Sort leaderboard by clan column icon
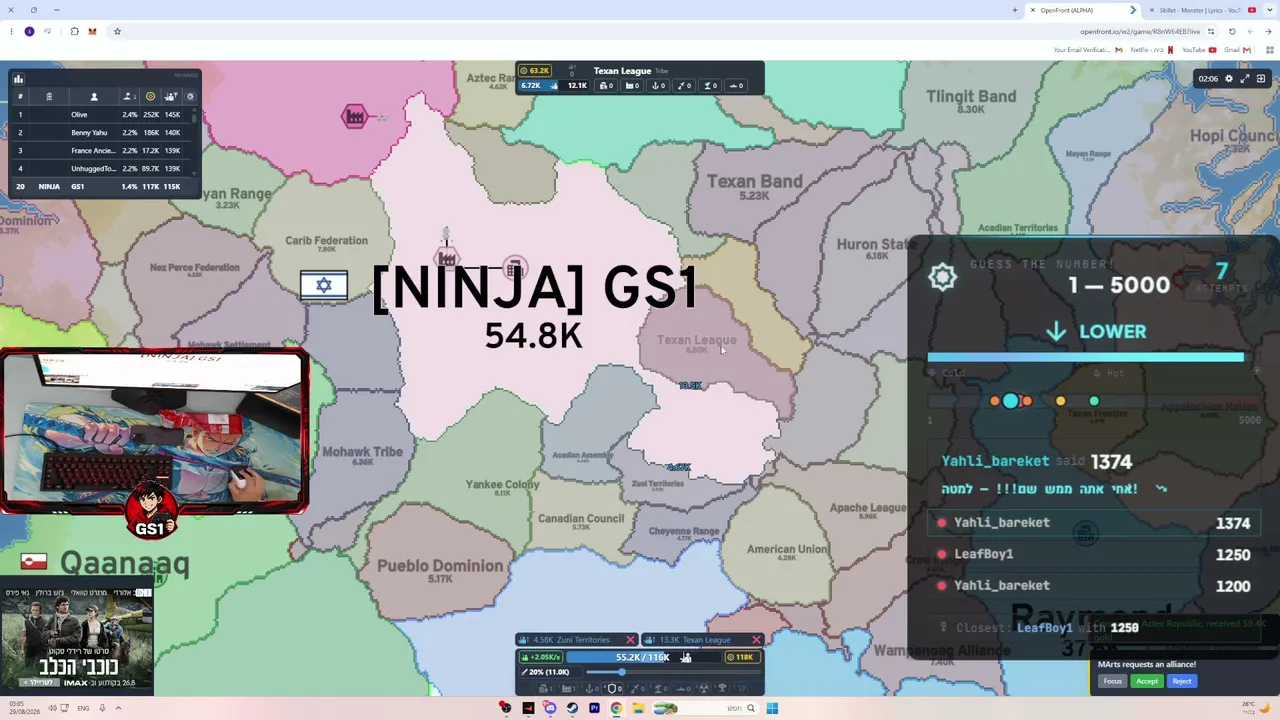This screenshot has height=720, width=1280. pyautogui.click(x=49, y=97)
